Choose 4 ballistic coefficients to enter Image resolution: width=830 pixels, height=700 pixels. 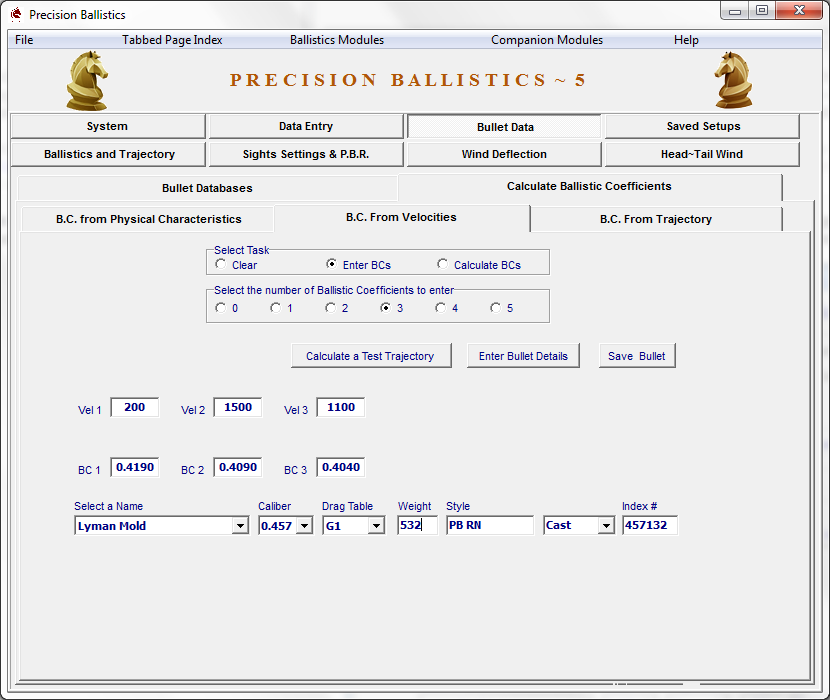point(440,308)
